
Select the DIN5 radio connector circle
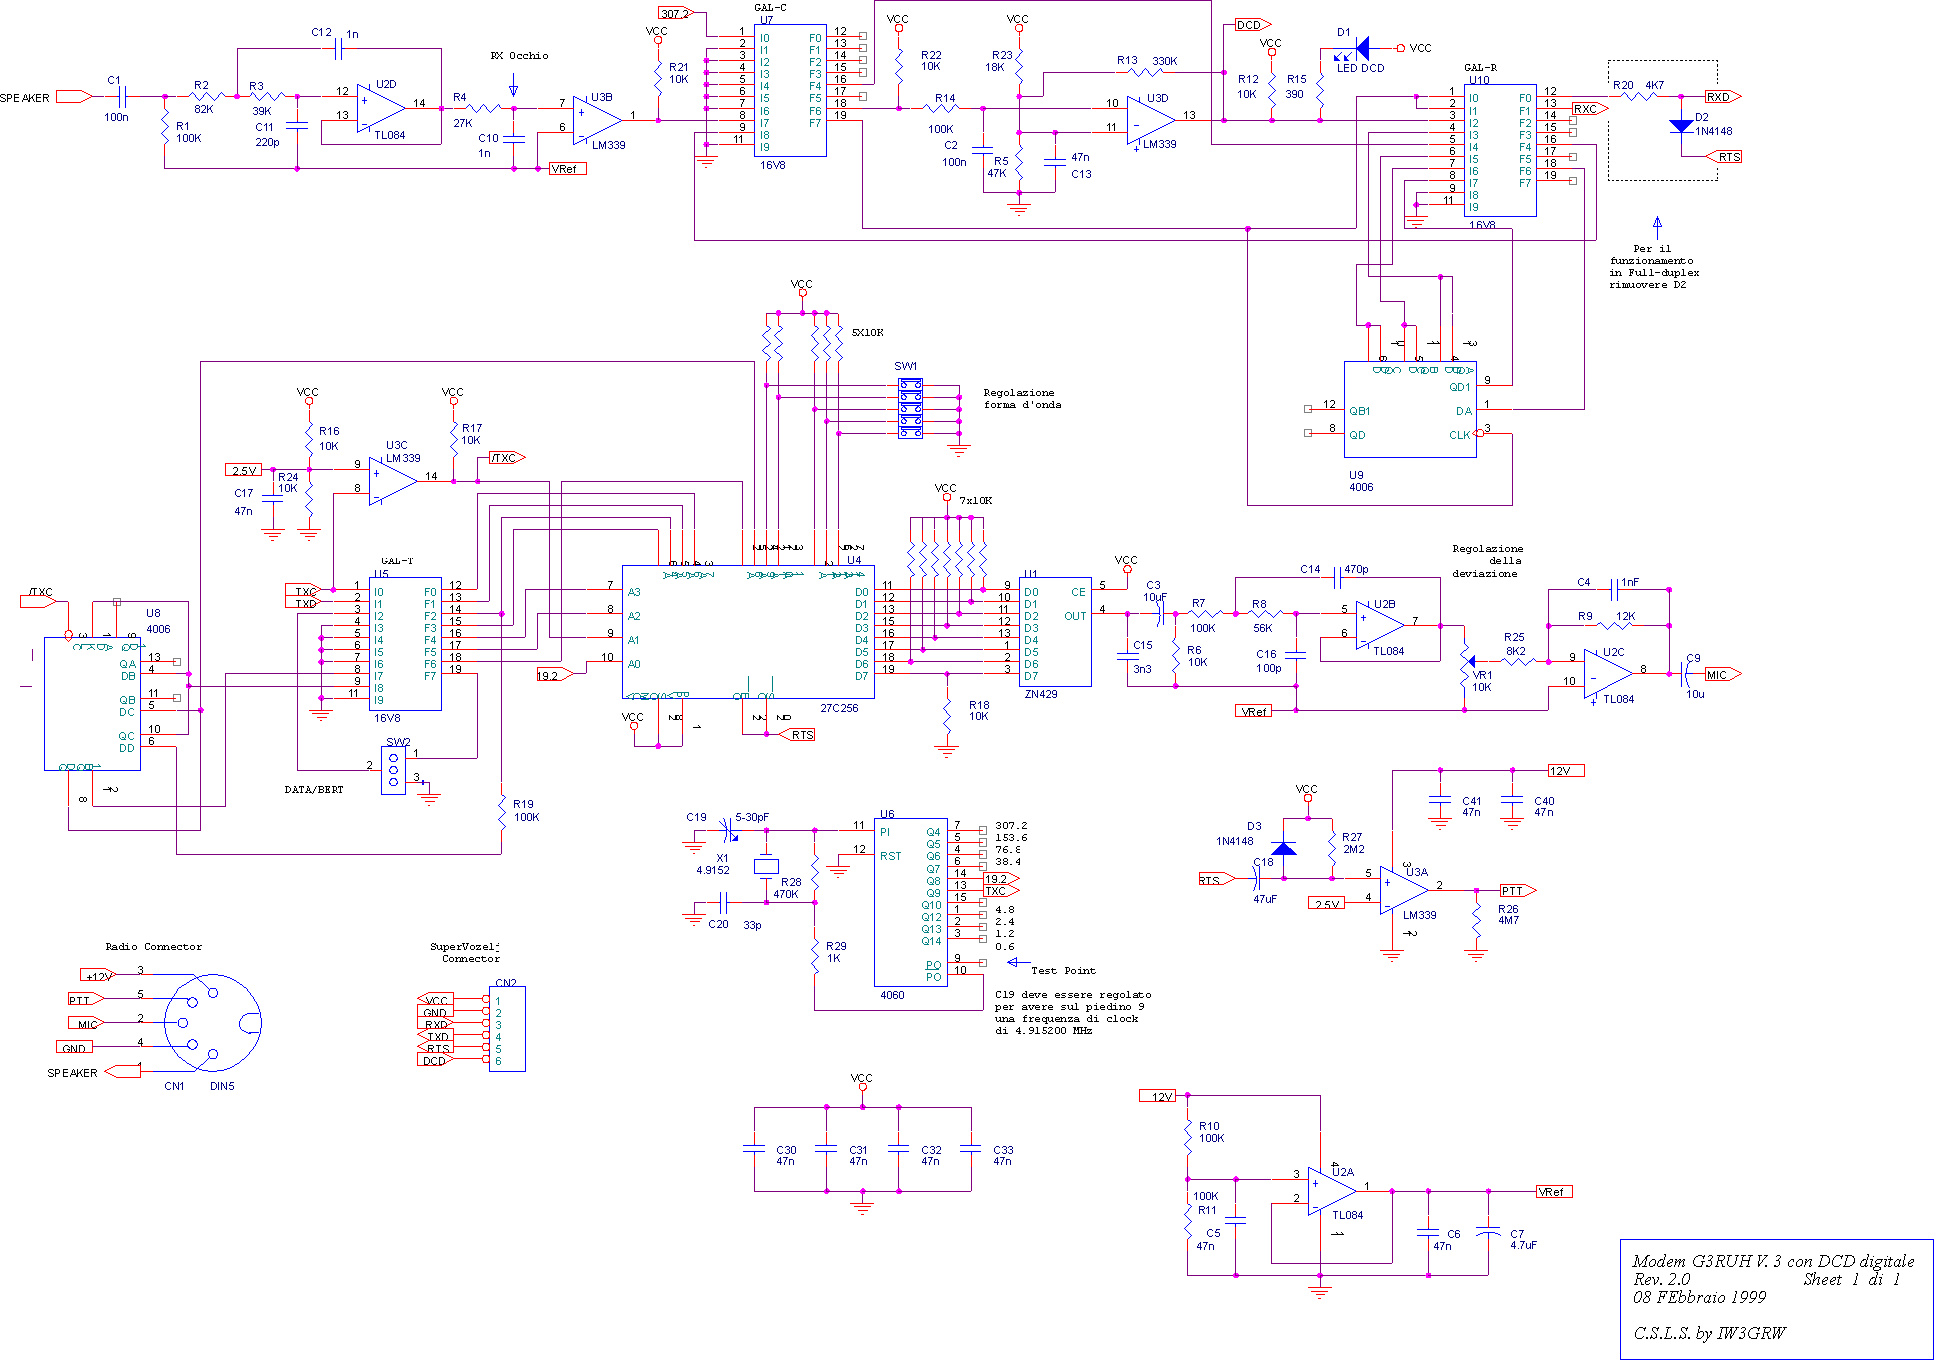[x=212, y=1023]
